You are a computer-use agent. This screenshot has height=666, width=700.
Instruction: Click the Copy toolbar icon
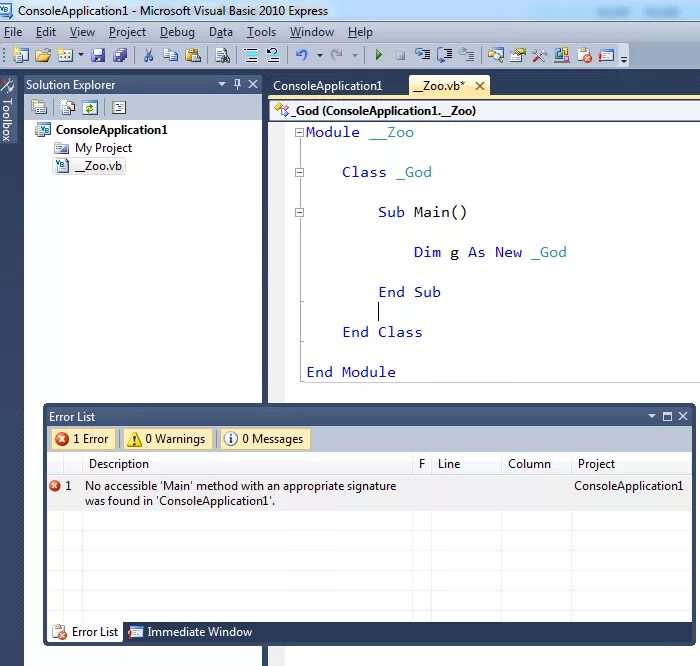coord(171,55)
